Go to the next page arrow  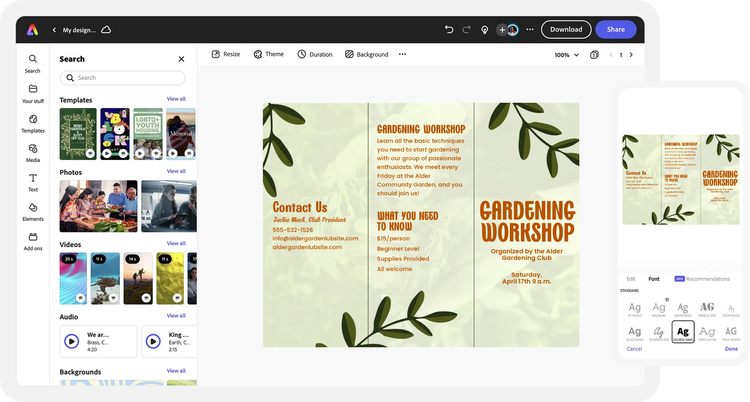tap(632, 55)
